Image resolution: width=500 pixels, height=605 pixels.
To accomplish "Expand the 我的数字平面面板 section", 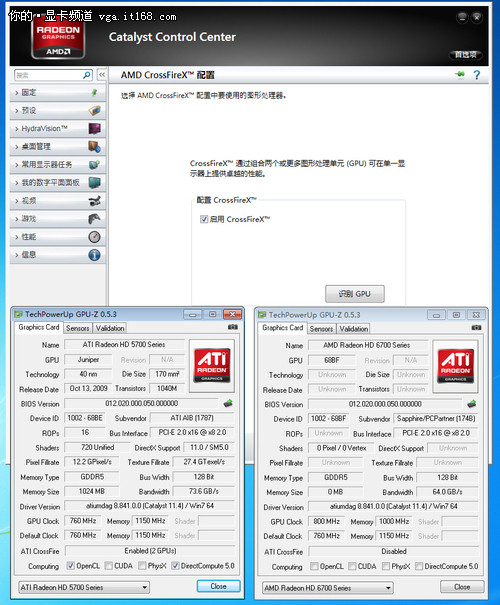I will [x=58, y=183].
